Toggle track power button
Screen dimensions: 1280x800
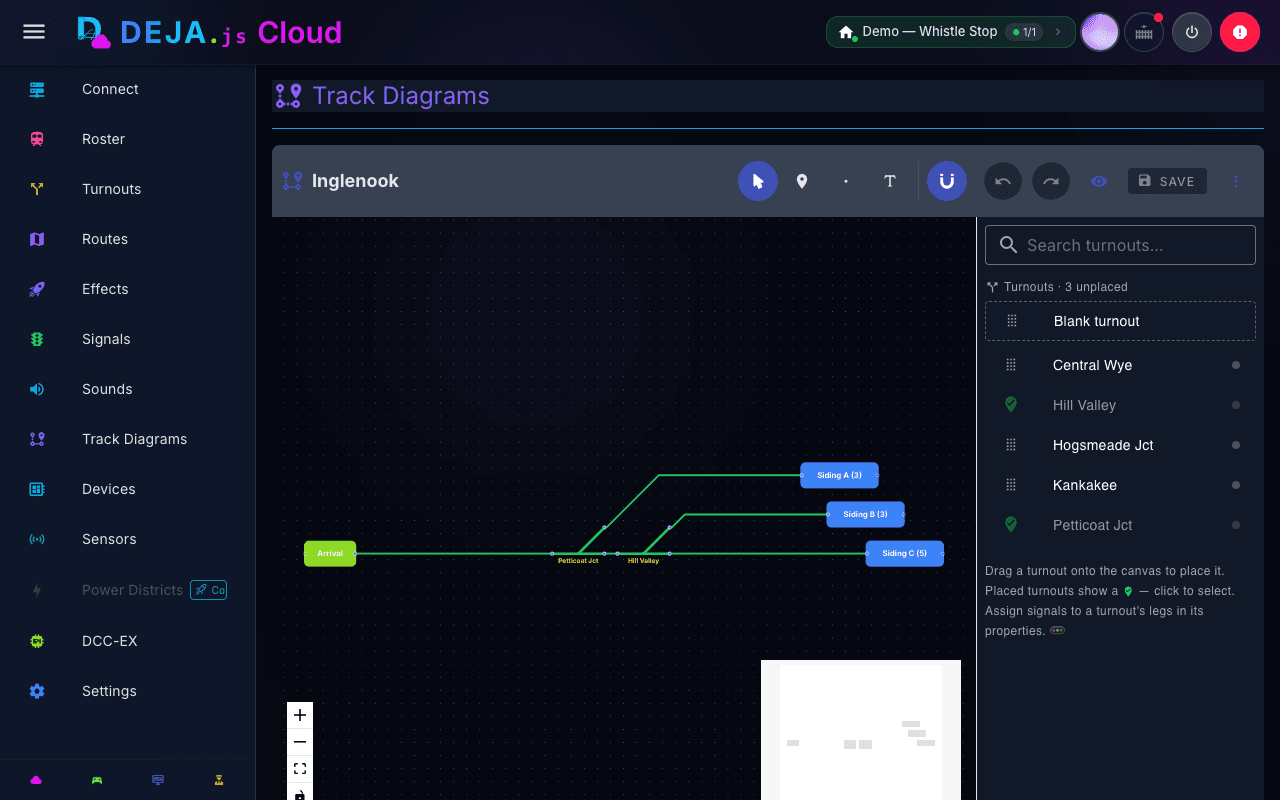(x=1192, y=32)
